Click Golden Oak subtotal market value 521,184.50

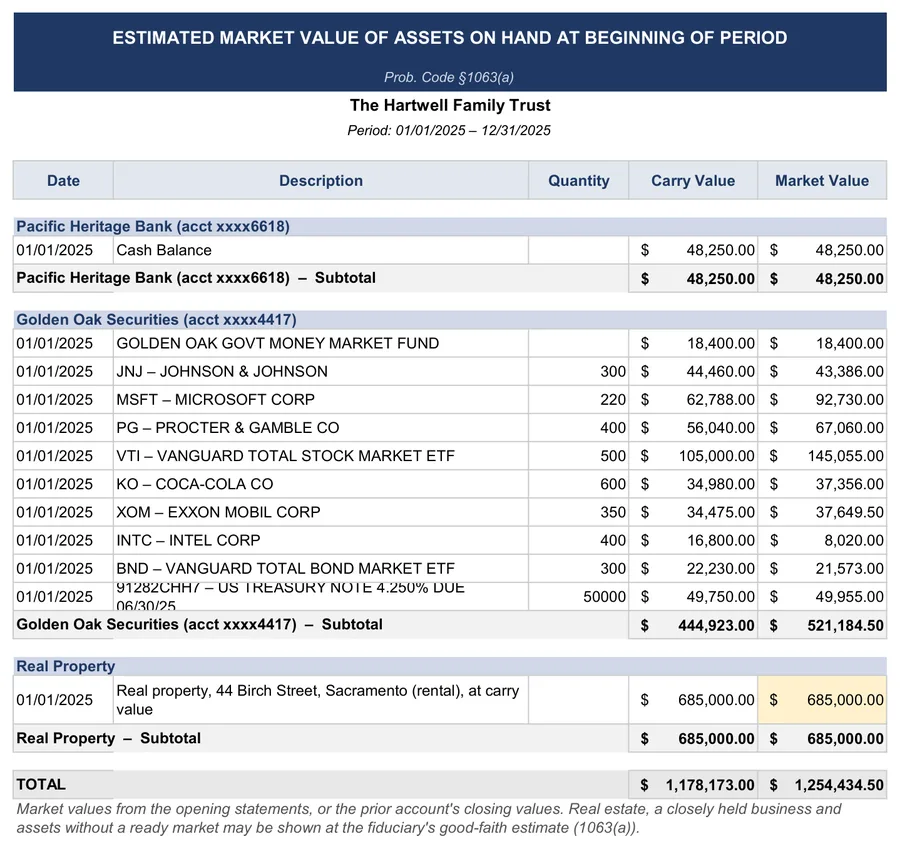click(x=822, y=625)
